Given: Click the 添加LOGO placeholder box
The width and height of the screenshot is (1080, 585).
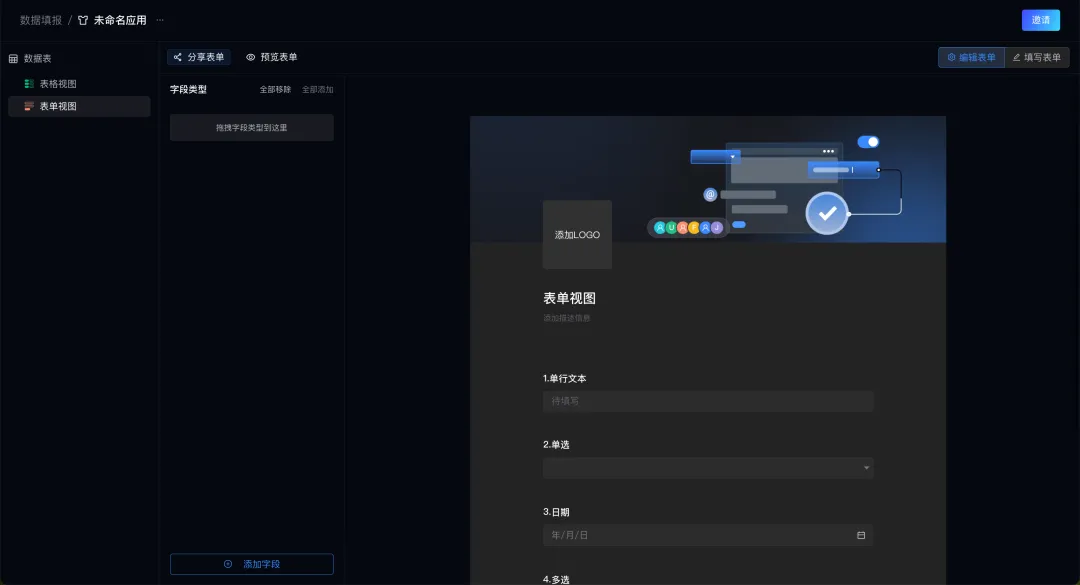Looking at the screenshot, I should click(x=577, y=235).
